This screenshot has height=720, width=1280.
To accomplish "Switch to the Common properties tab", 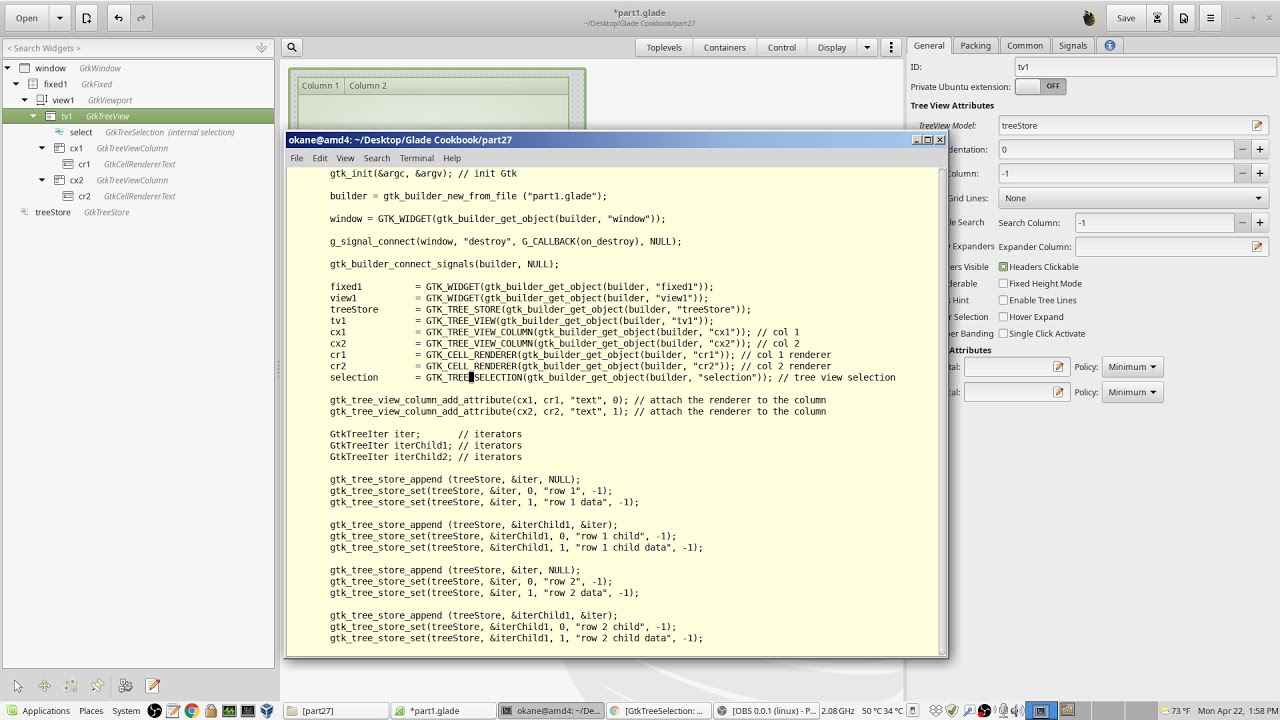I will click(1025, 46).
